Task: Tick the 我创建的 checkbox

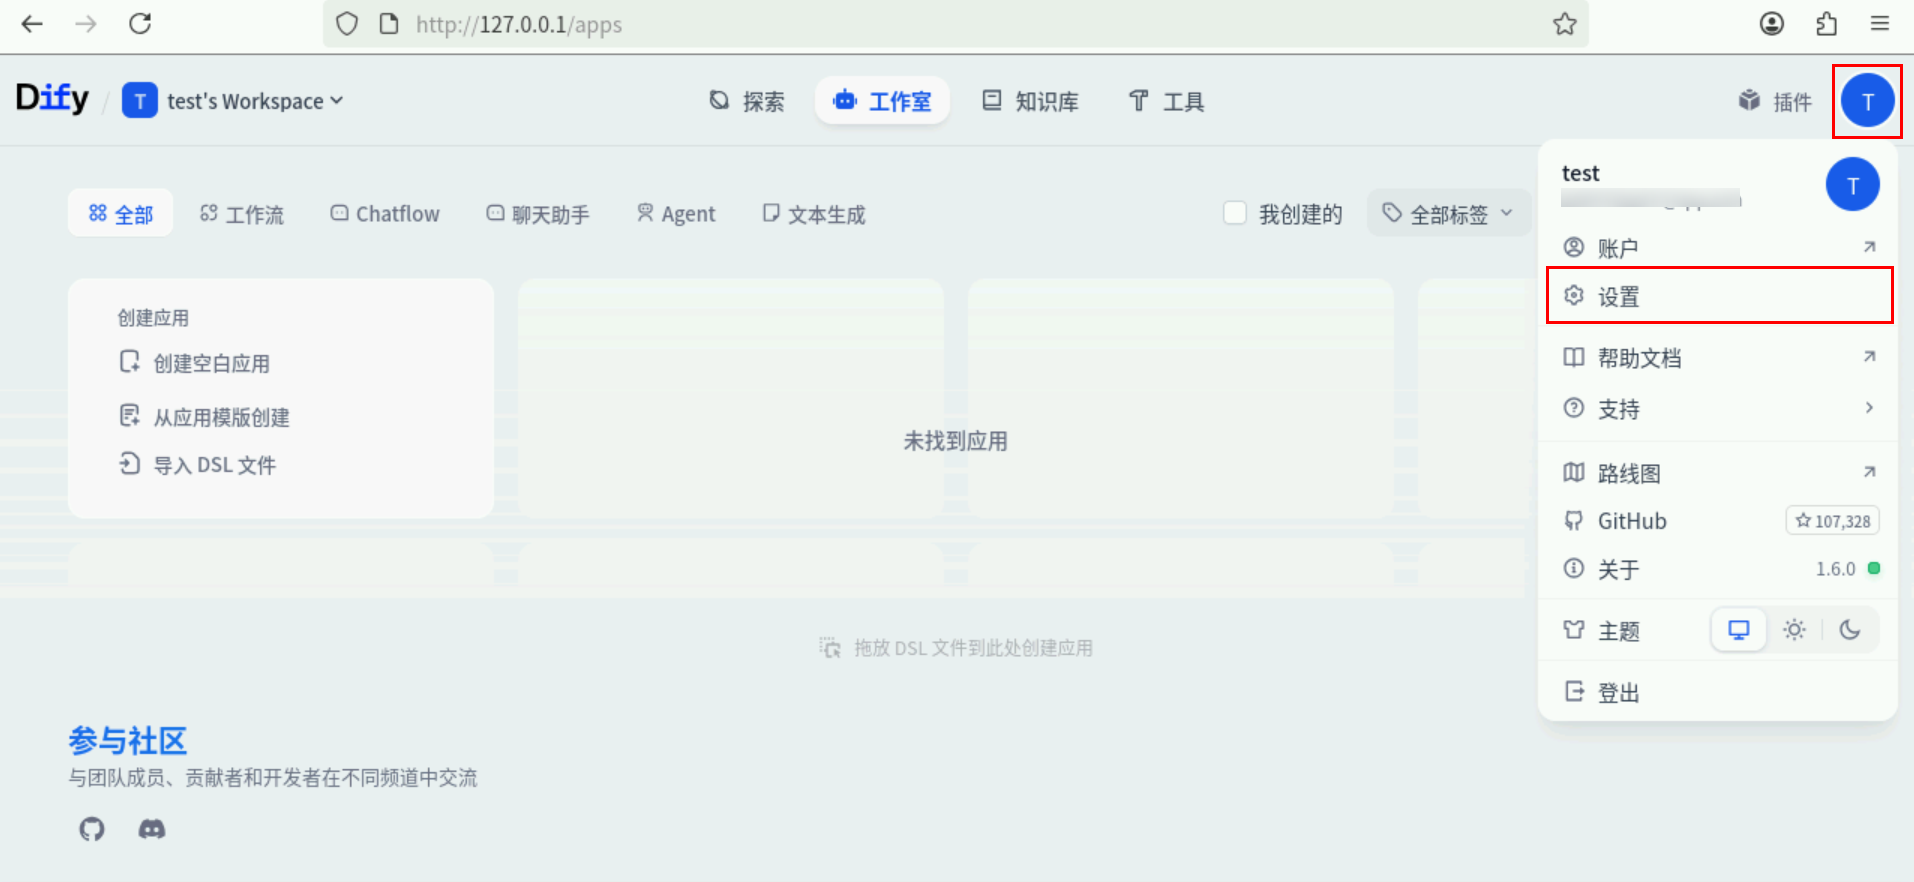Action: [1235, 213]
